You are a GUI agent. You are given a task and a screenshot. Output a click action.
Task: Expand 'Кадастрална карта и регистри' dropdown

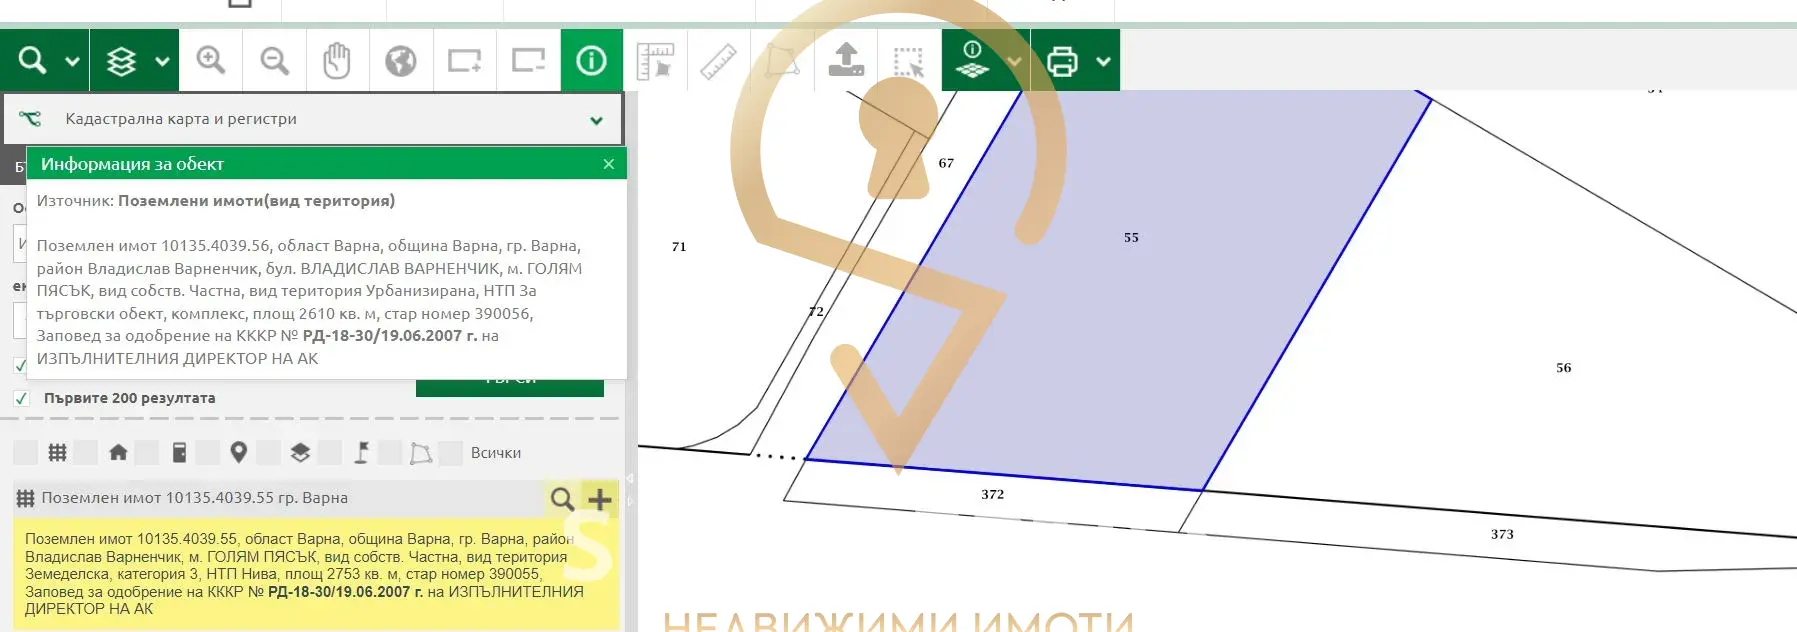pos(596,120)
